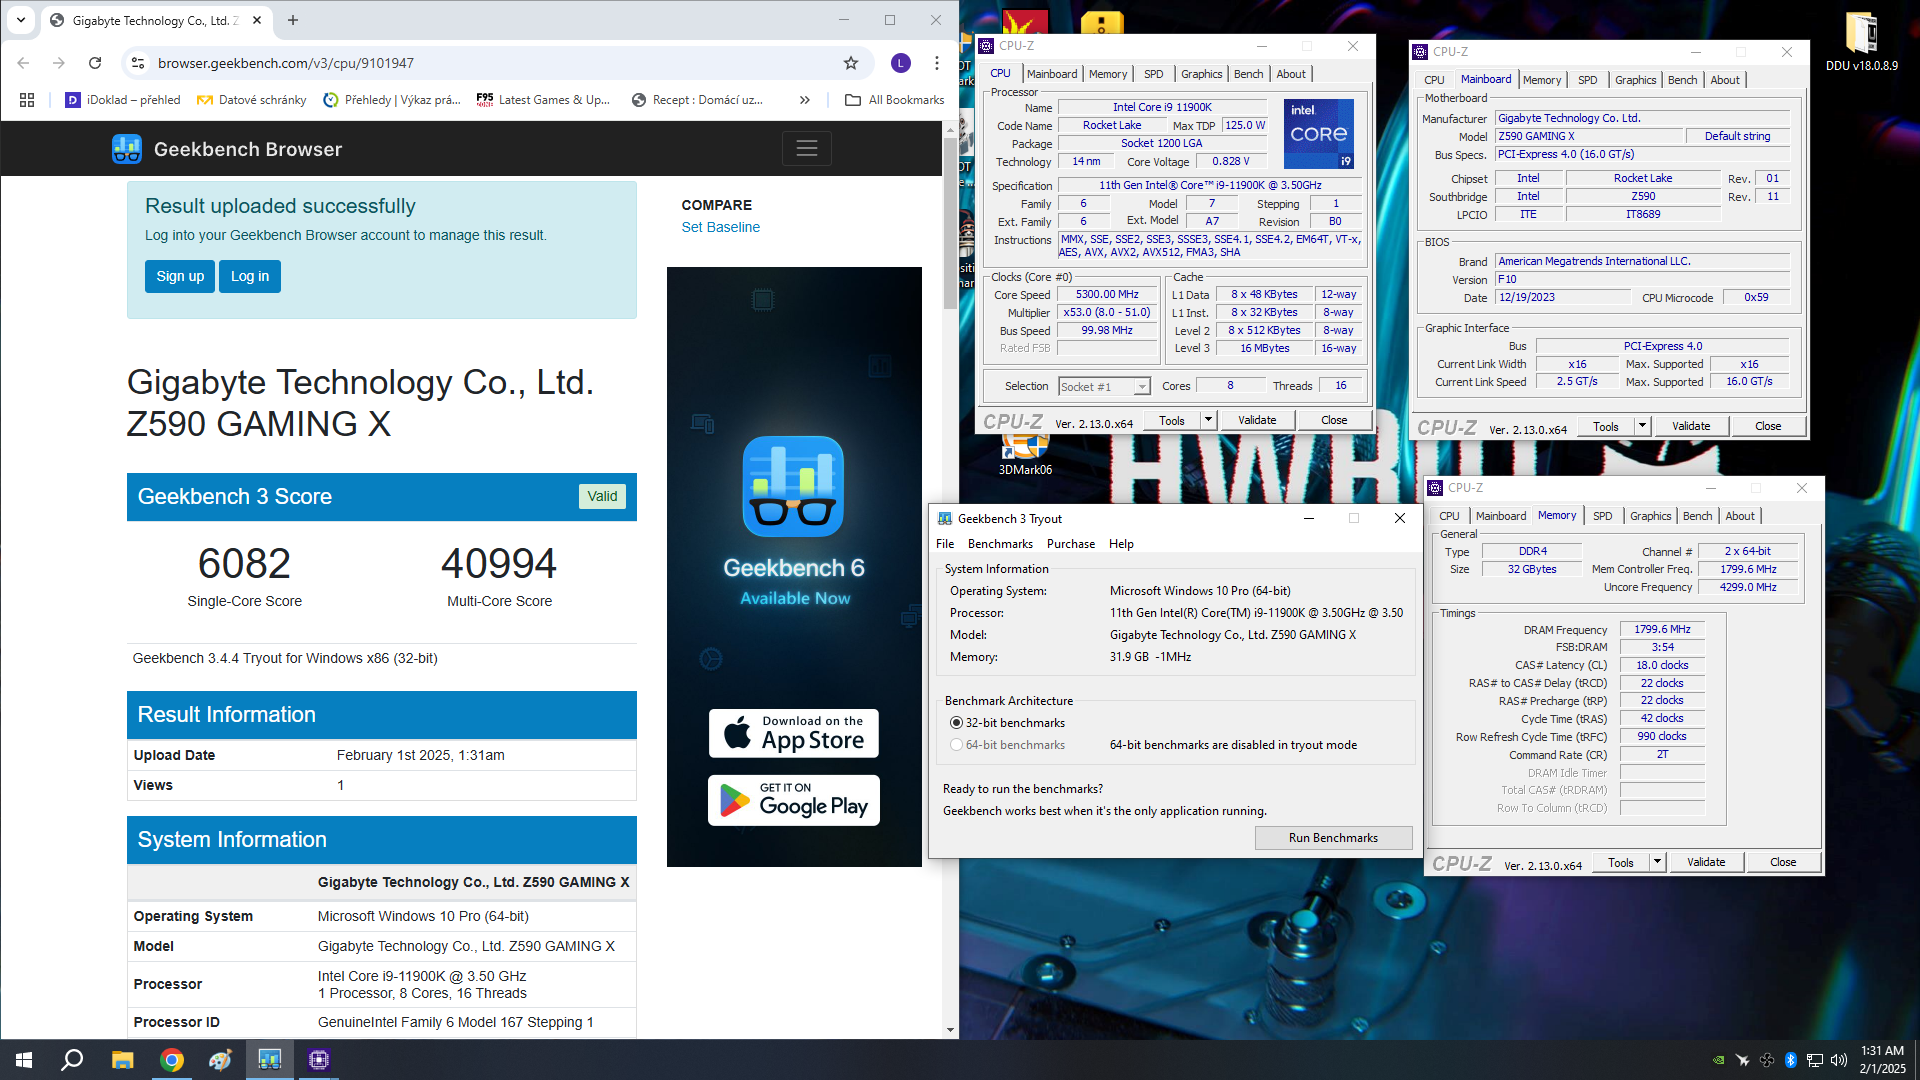The height and width of the screenshot is (1080, 1920).
Task: Open Purchase menu in Geekbench 3 Tryout
Action: coord(1071,544)
